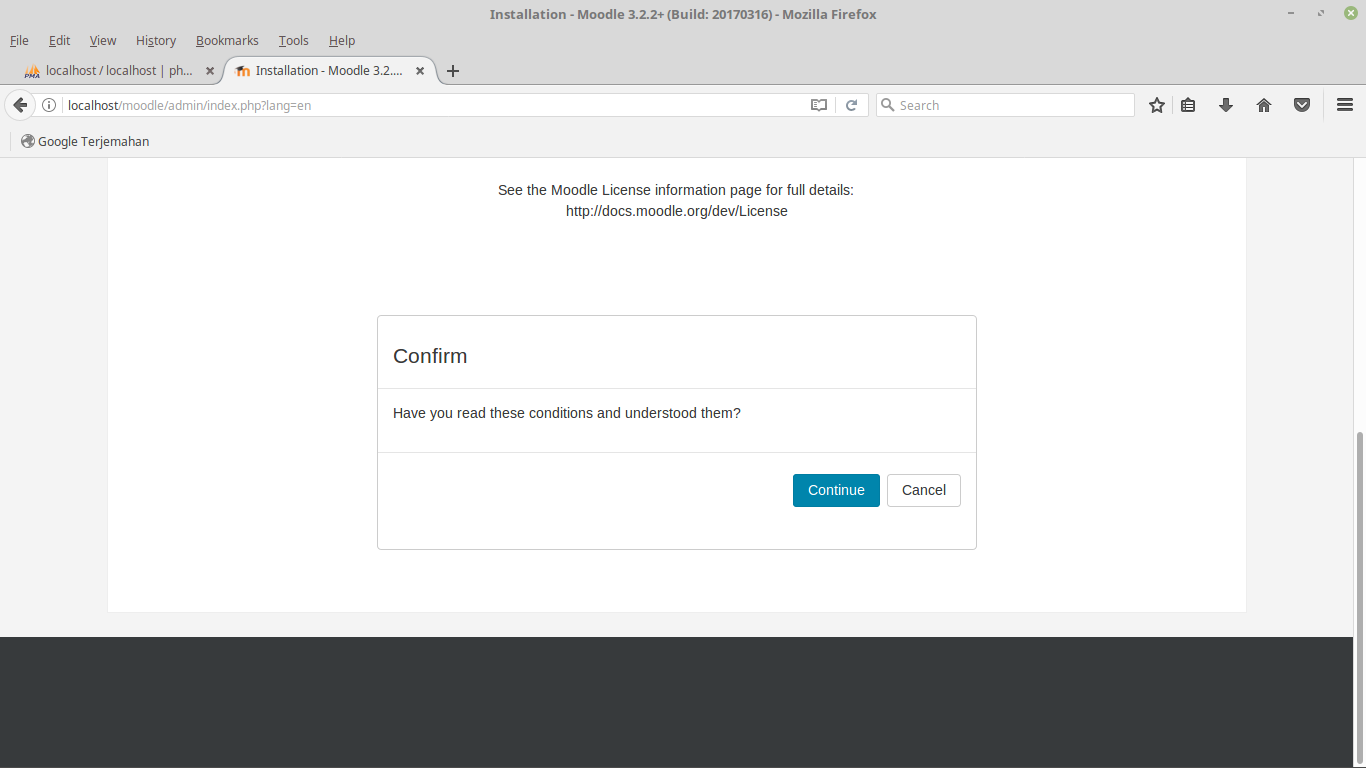Open the Edit menu
1366x768 pixels.
coord(59,40)
